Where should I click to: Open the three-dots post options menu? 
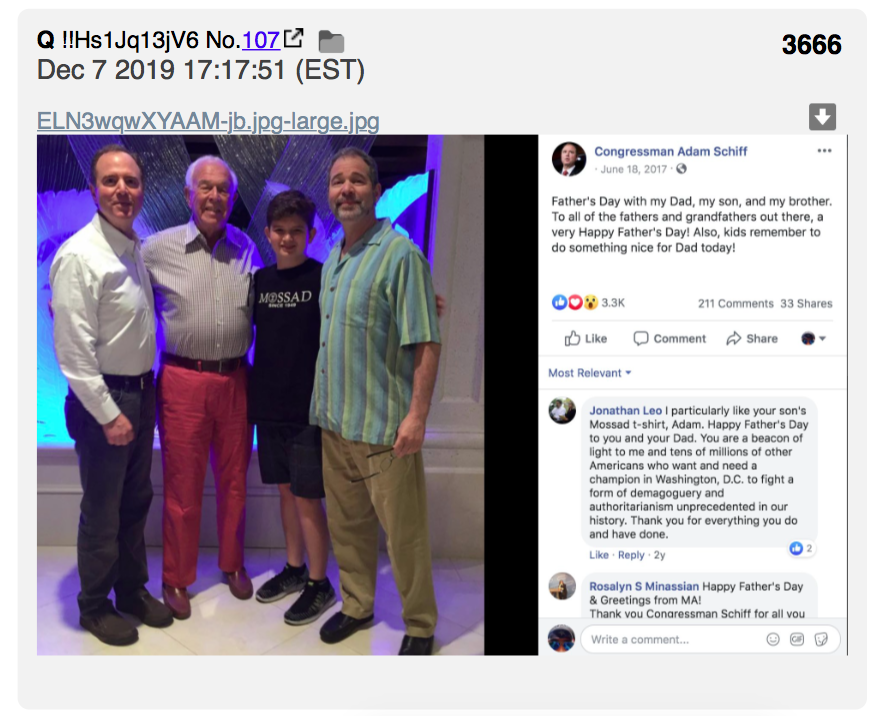(x=824, y=151)
